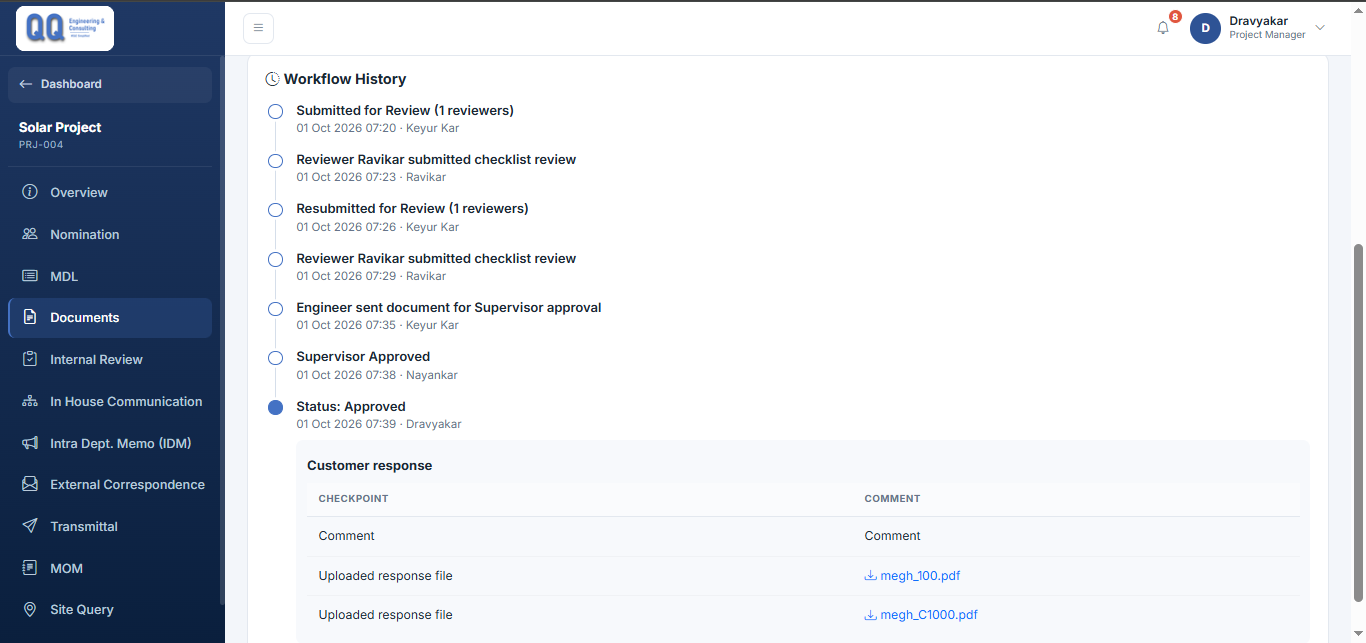1366x643 pixels.
Task: Click the PRJ-004 project code
Action: coord(41,145)
